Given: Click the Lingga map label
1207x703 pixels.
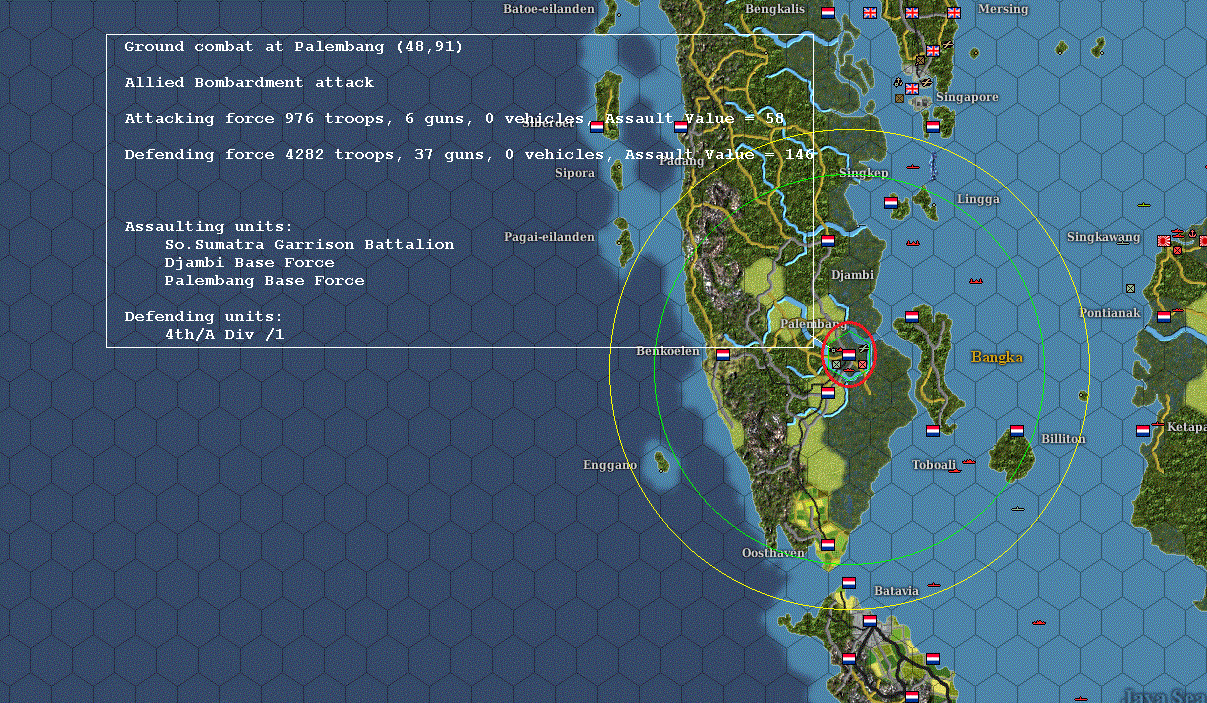Looking at the screenshot, I should 978,199.
